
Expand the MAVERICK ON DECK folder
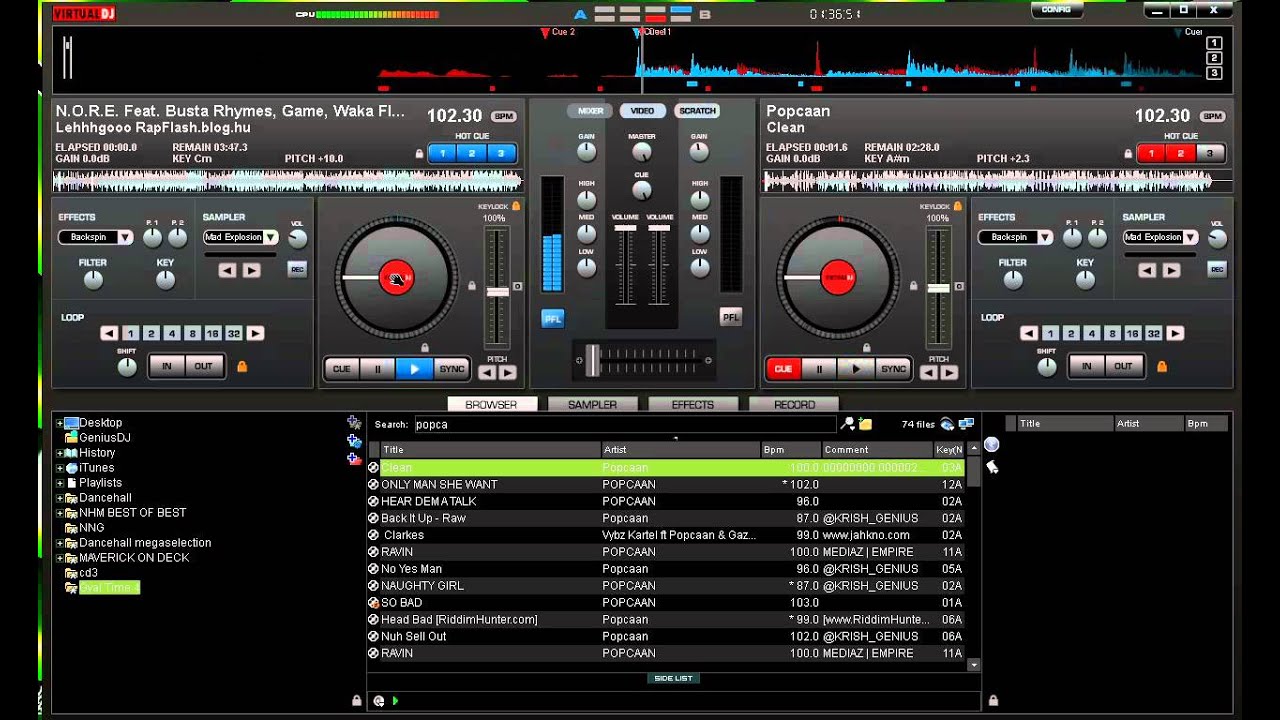tap(60, 558)
